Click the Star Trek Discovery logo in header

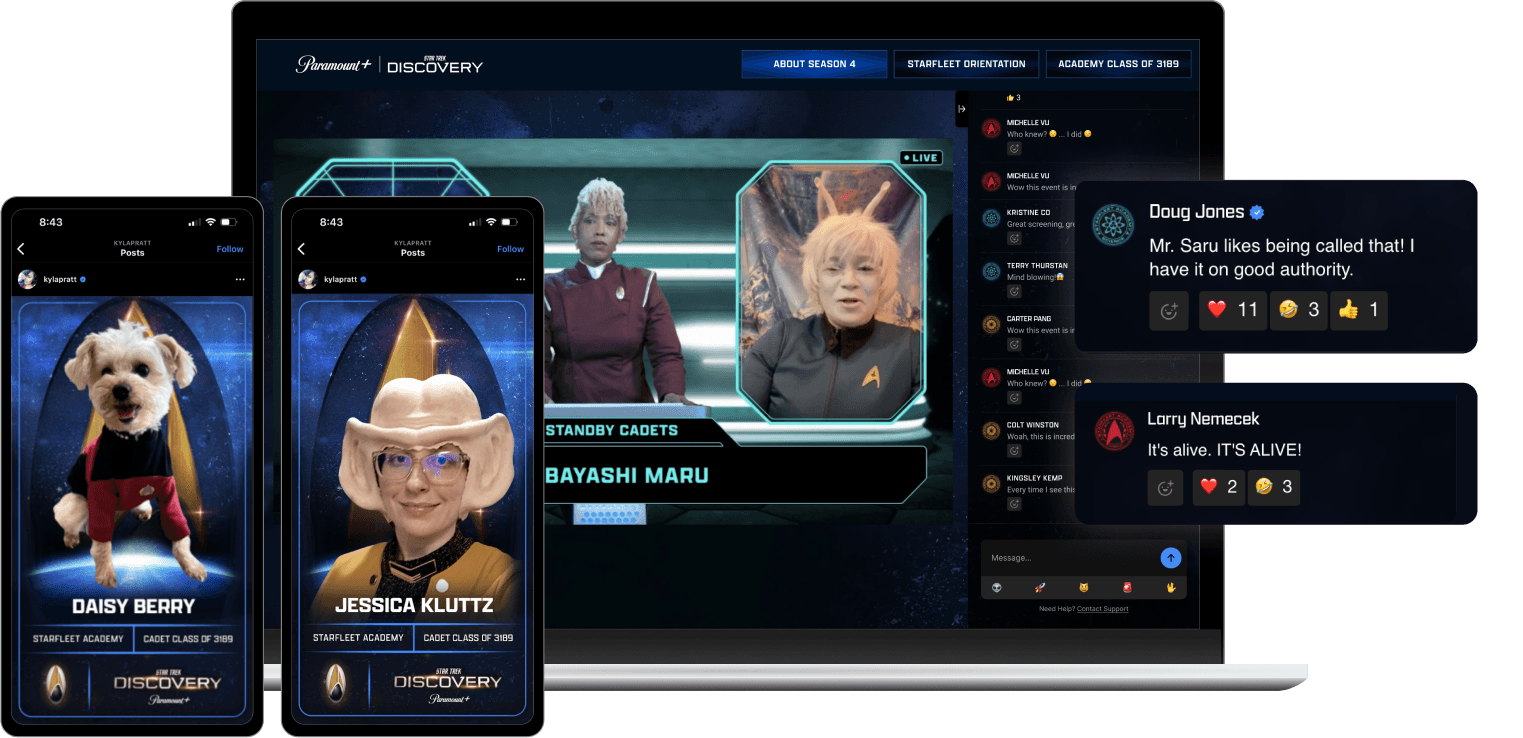435,65
